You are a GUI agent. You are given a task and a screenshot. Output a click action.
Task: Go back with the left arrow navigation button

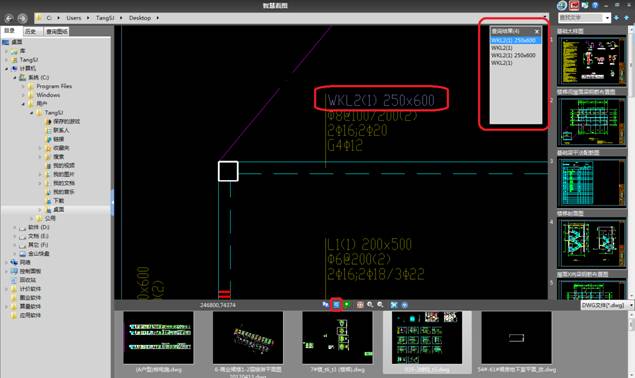coord(9,18)
